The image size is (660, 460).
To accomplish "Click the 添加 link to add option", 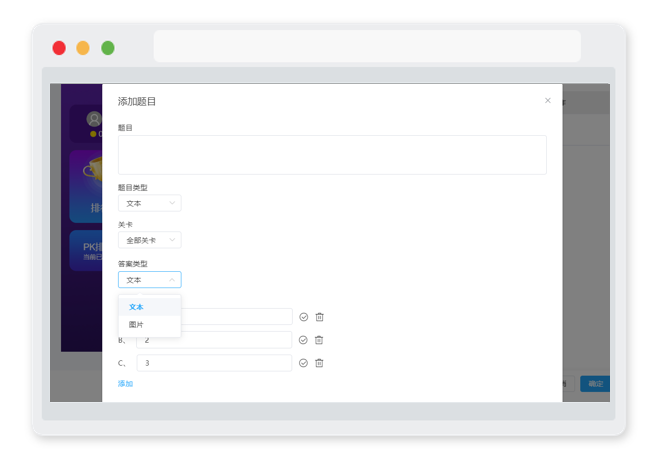I will (125, 383).
